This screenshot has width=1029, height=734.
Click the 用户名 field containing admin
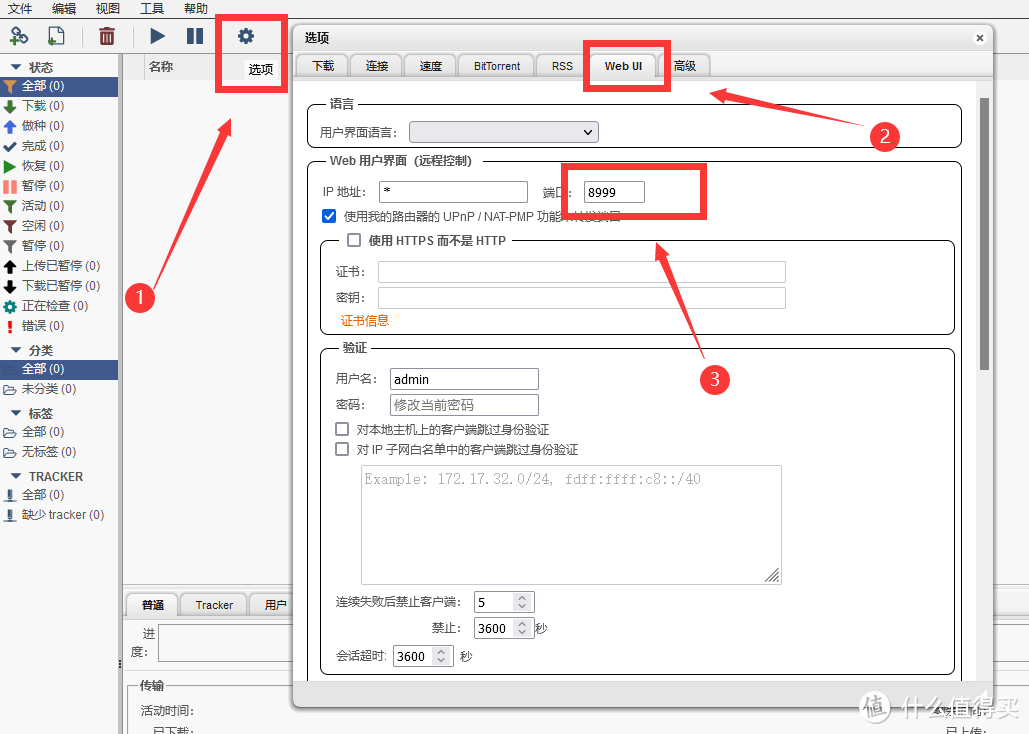tap(464, 379)
